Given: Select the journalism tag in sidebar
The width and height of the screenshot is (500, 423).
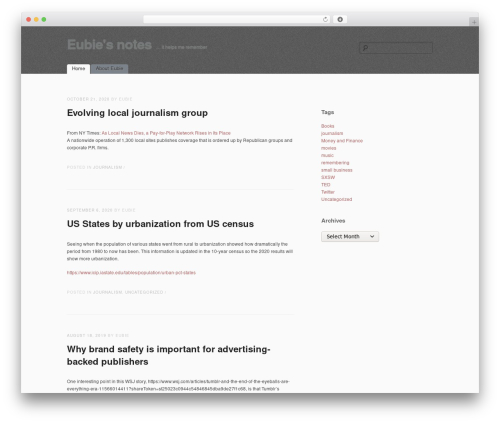Looking at the screenshot, I should click(x=332, y=133).
